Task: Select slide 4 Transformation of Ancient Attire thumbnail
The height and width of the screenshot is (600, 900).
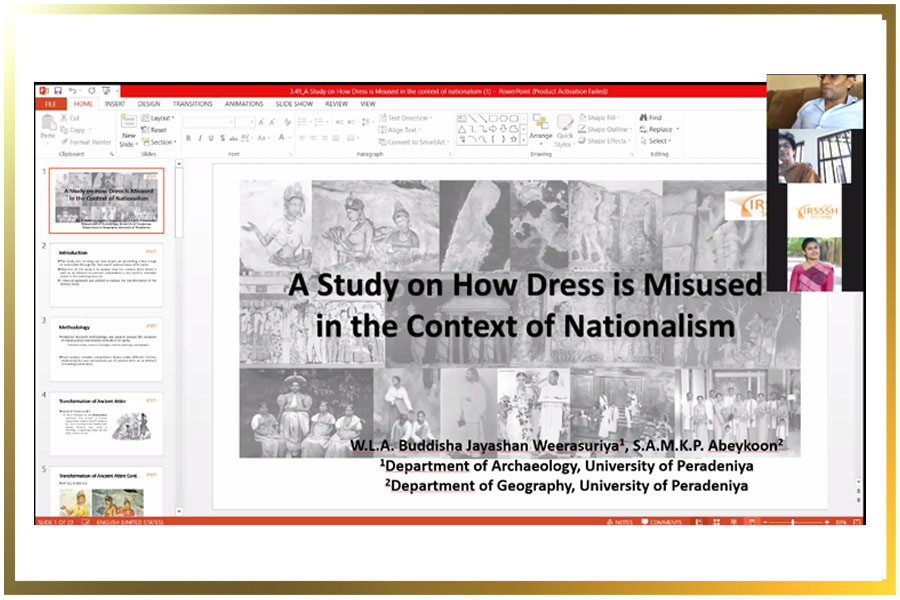Action: [x=107, y=423]
